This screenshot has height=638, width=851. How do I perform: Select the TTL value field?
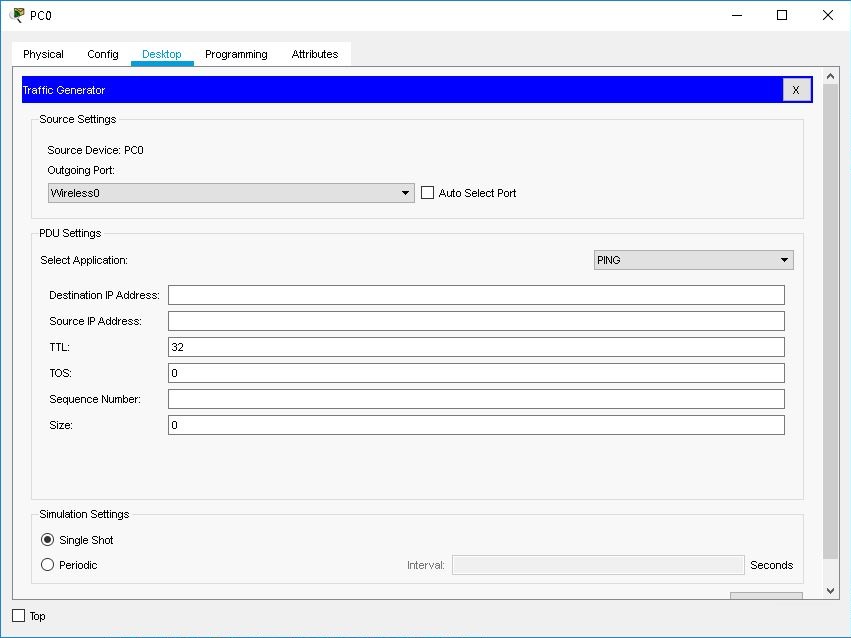[477, 346]
